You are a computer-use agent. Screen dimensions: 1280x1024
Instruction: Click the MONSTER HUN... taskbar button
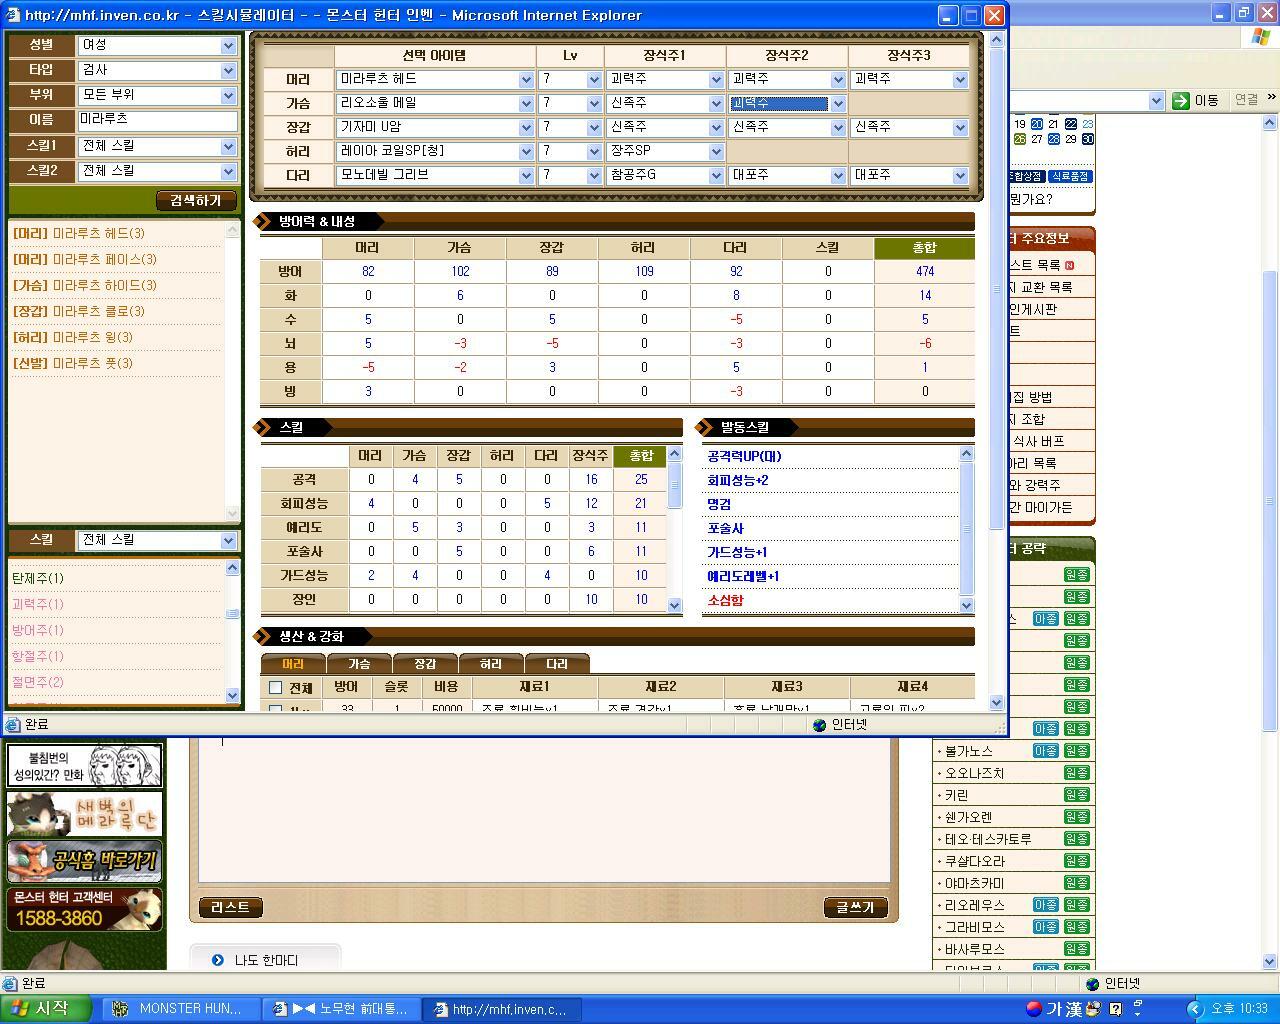[180, 1009]
